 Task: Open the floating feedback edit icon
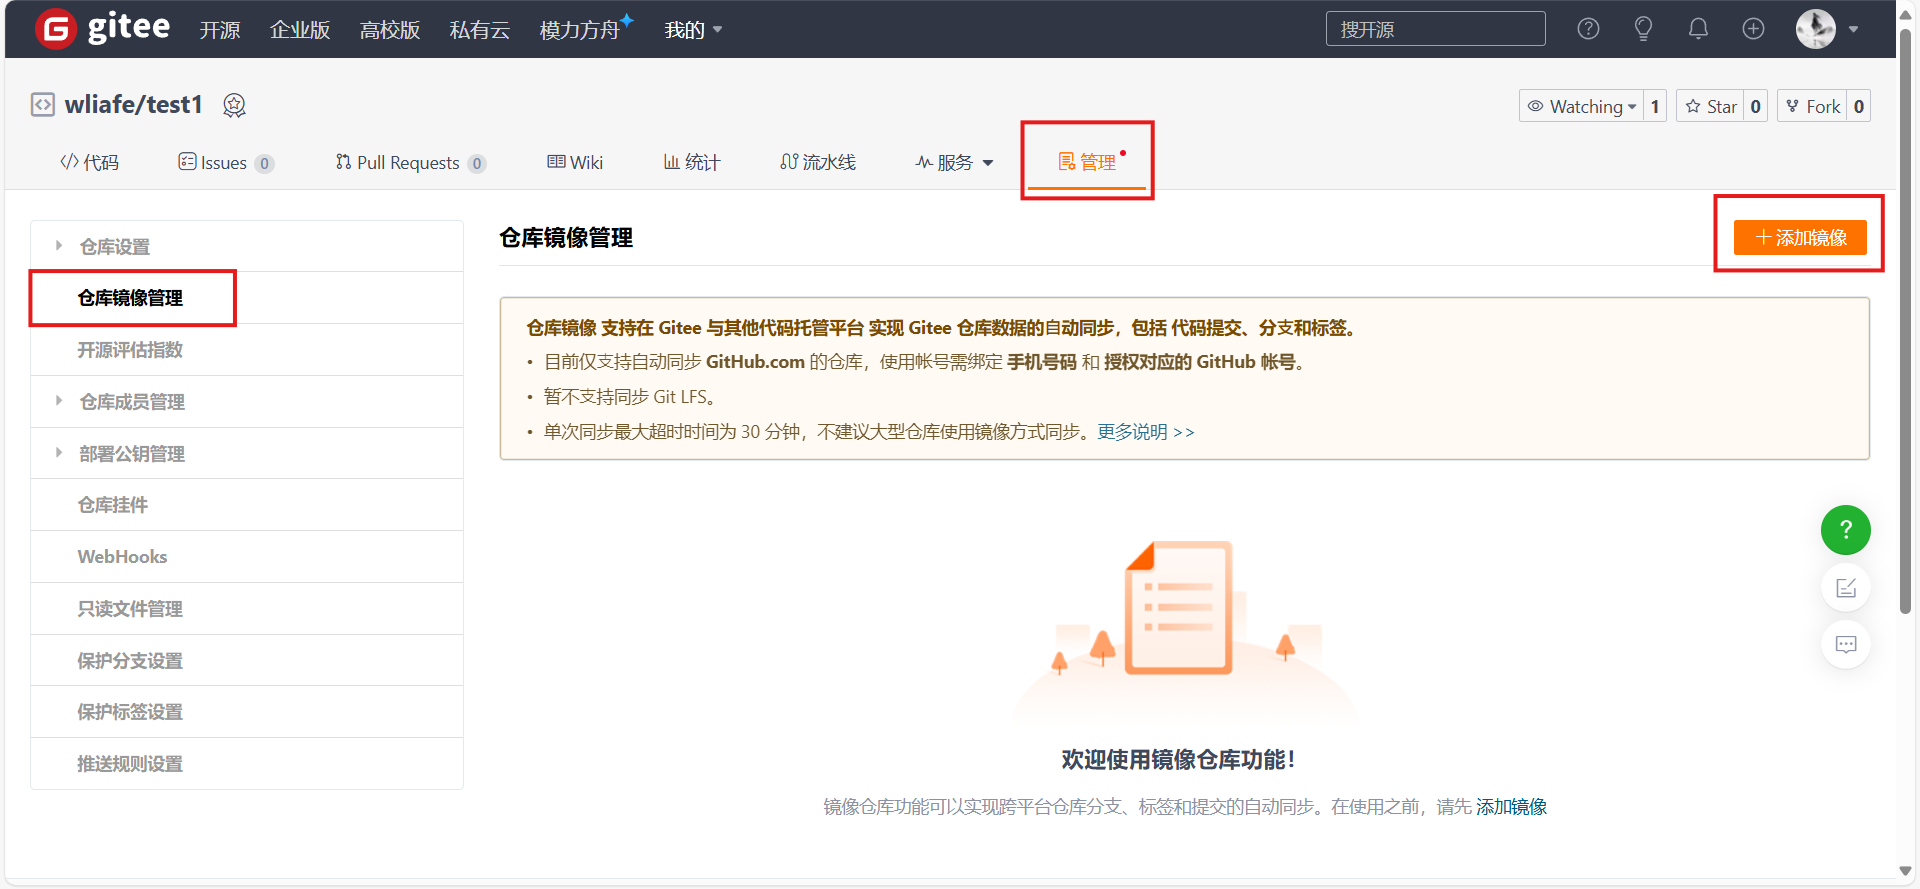click(x=1845, y=588)
